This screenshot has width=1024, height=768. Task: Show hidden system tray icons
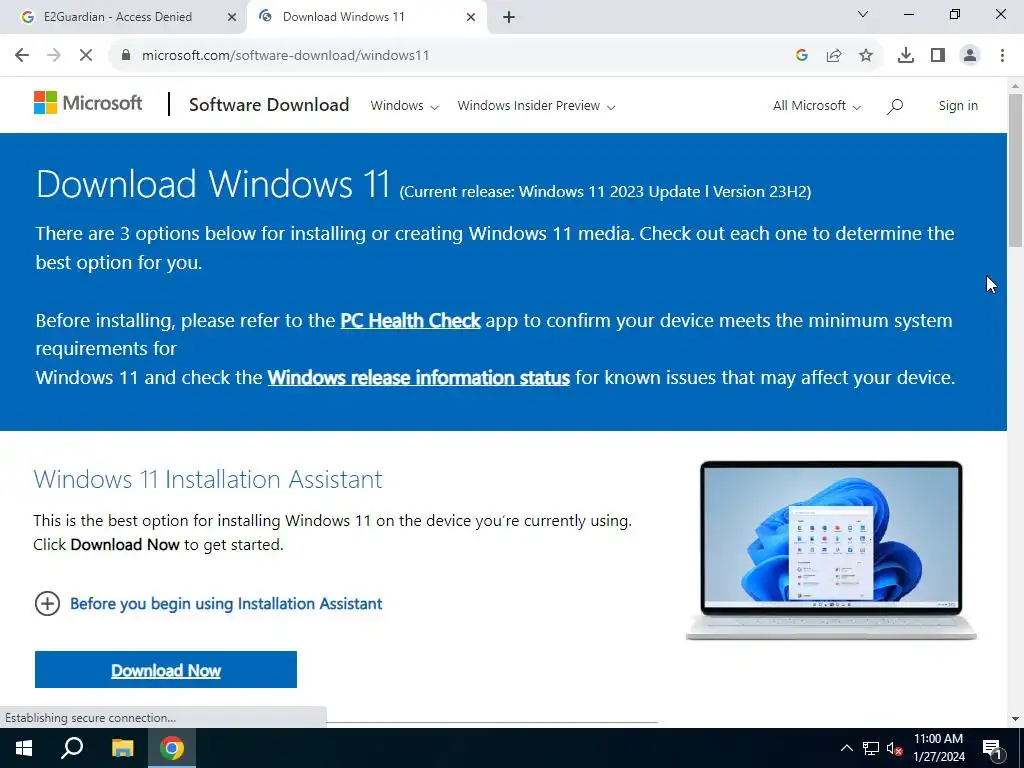click(x=846, y=748)
